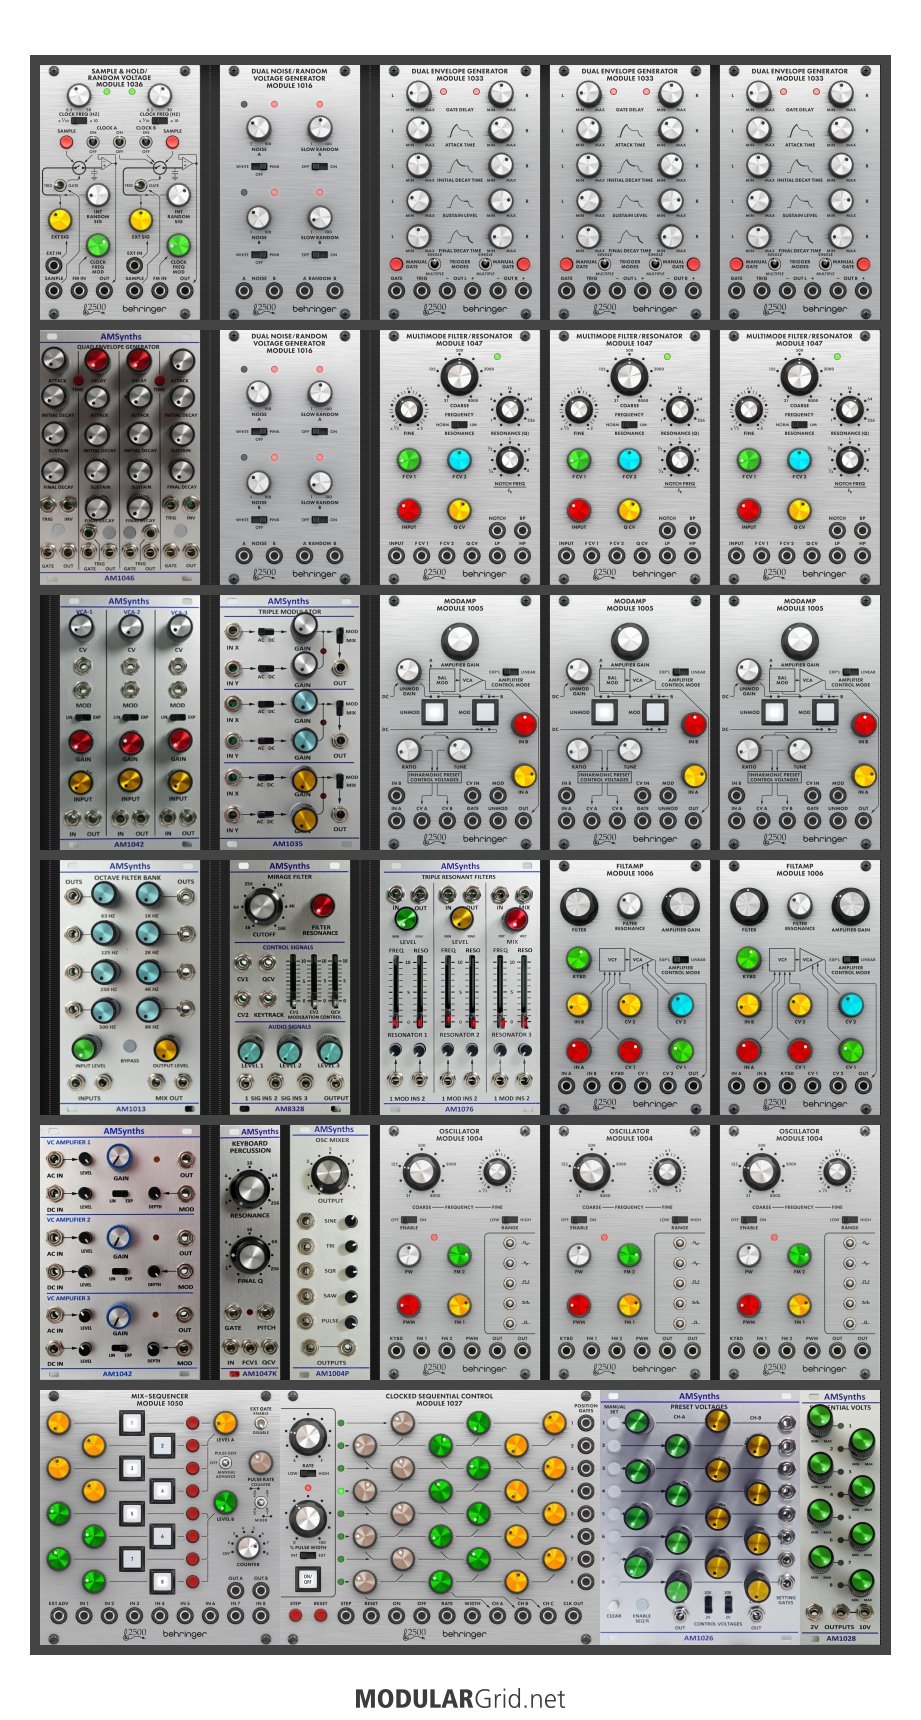Select the AM1035 Triple Modulator module

click(x=290, y=722)
